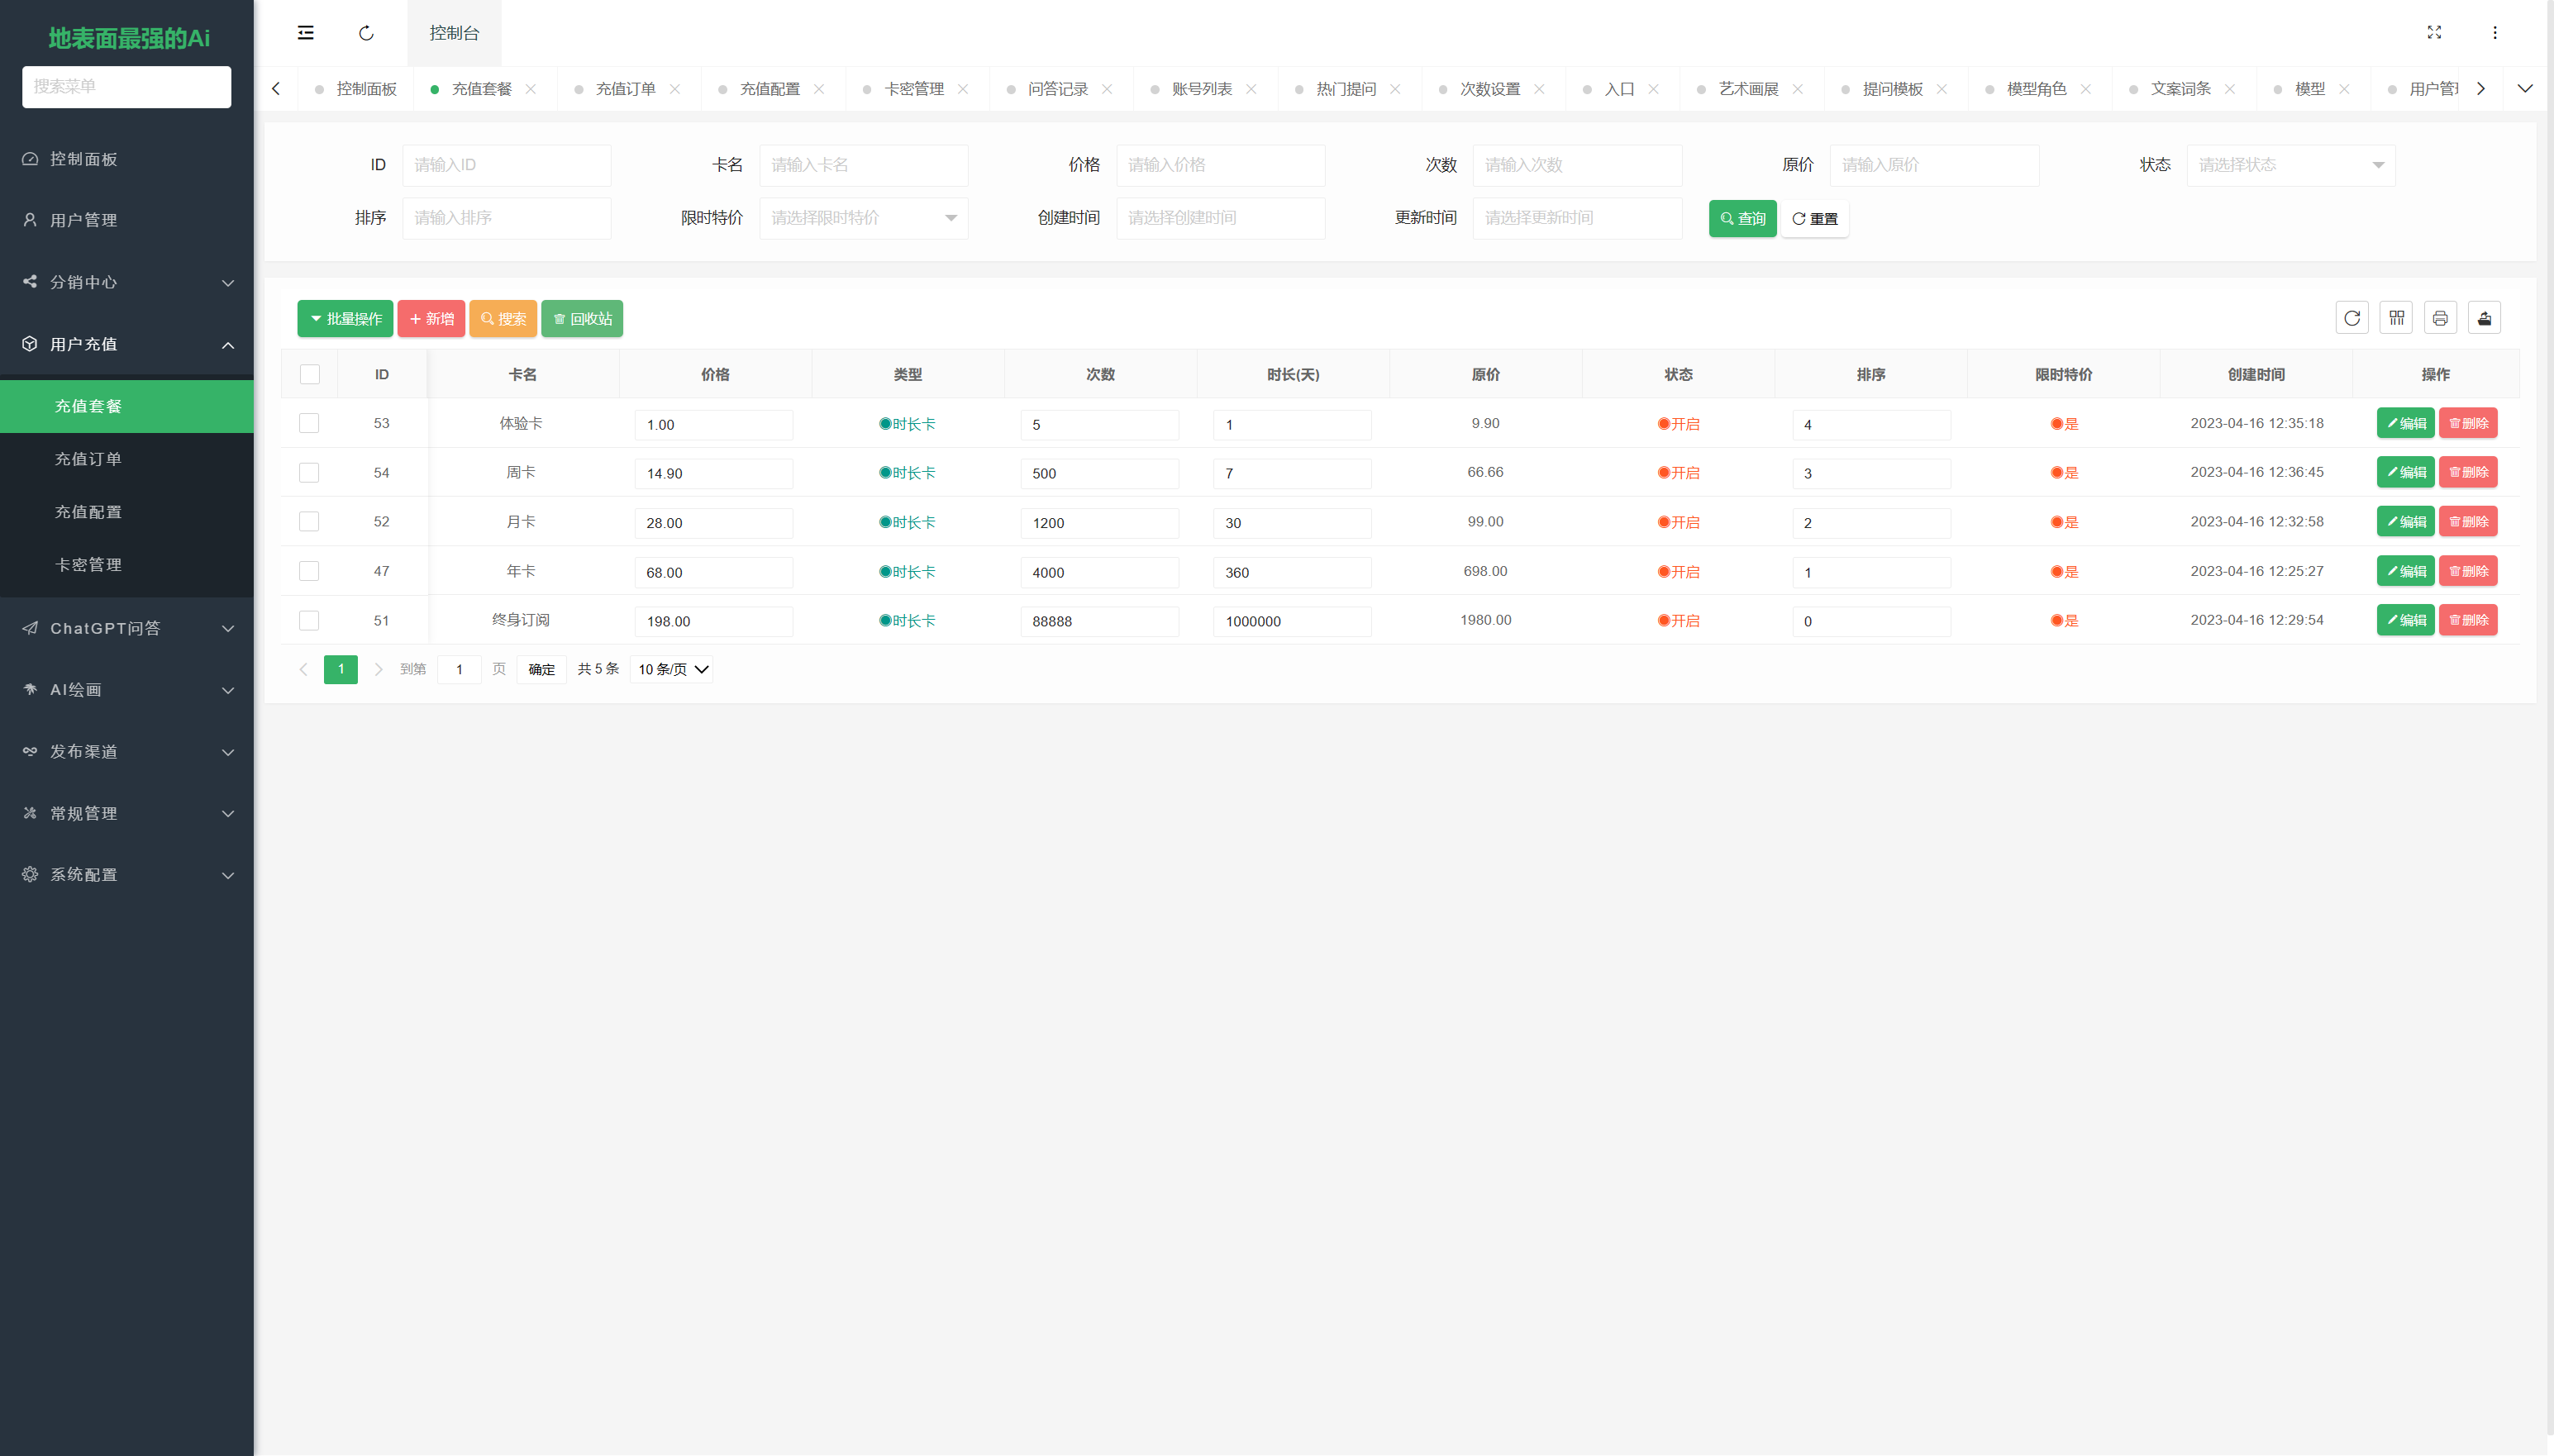The width and height of the screenshot is (2554, 1456).
Task: Open 充值配置 in the sidebar
Action: click(x=127, y=512)
